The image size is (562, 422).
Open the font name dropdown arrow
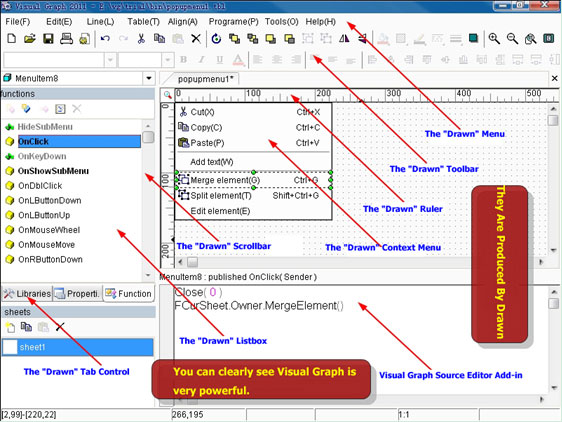[x=110, y=60]
